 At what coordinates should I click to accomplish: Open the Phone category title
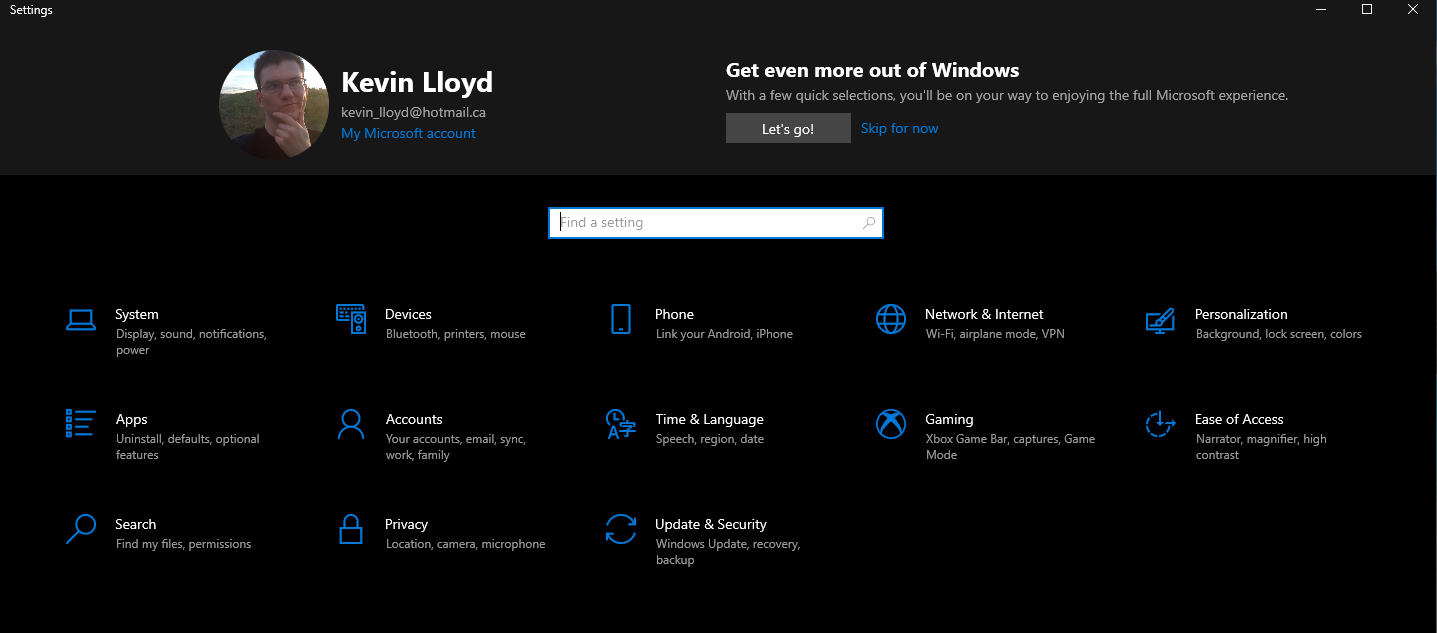point(674,314)
